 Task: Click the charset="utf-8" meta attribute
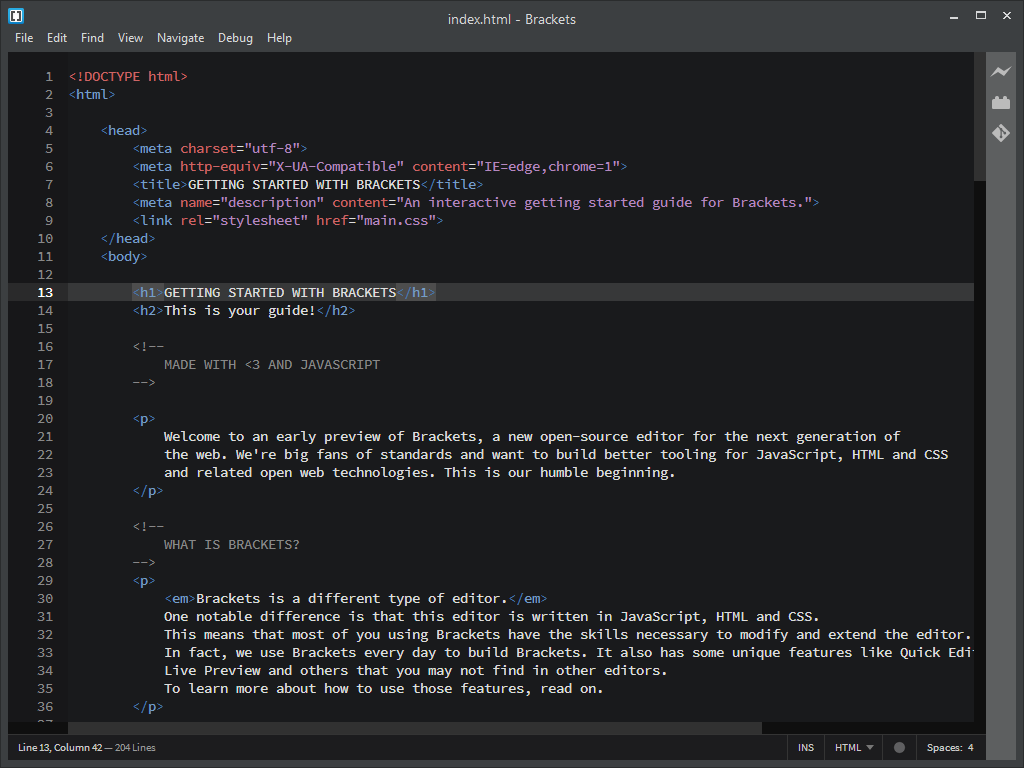click(x=240, y=148)
